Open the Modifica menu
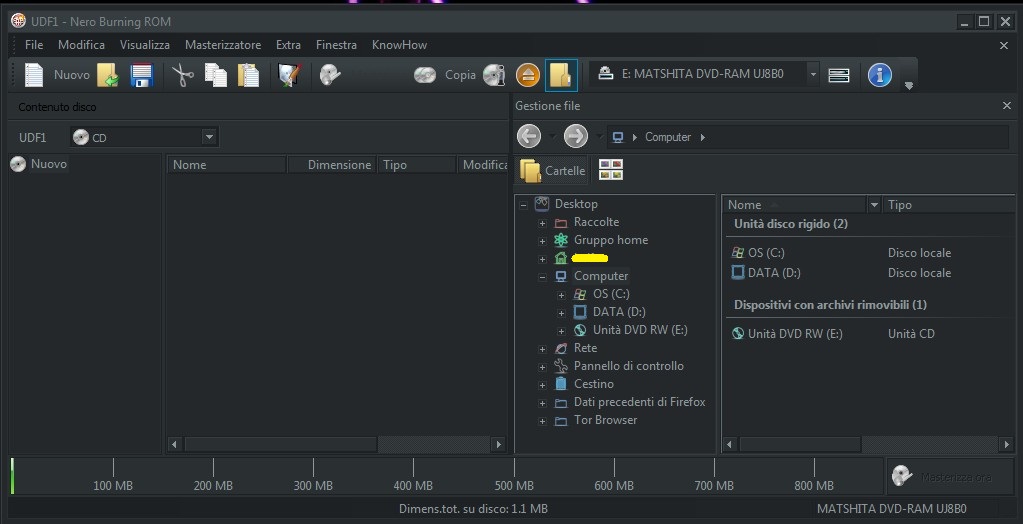Viewport: 1023px width, 524px height. pos(82,45)
